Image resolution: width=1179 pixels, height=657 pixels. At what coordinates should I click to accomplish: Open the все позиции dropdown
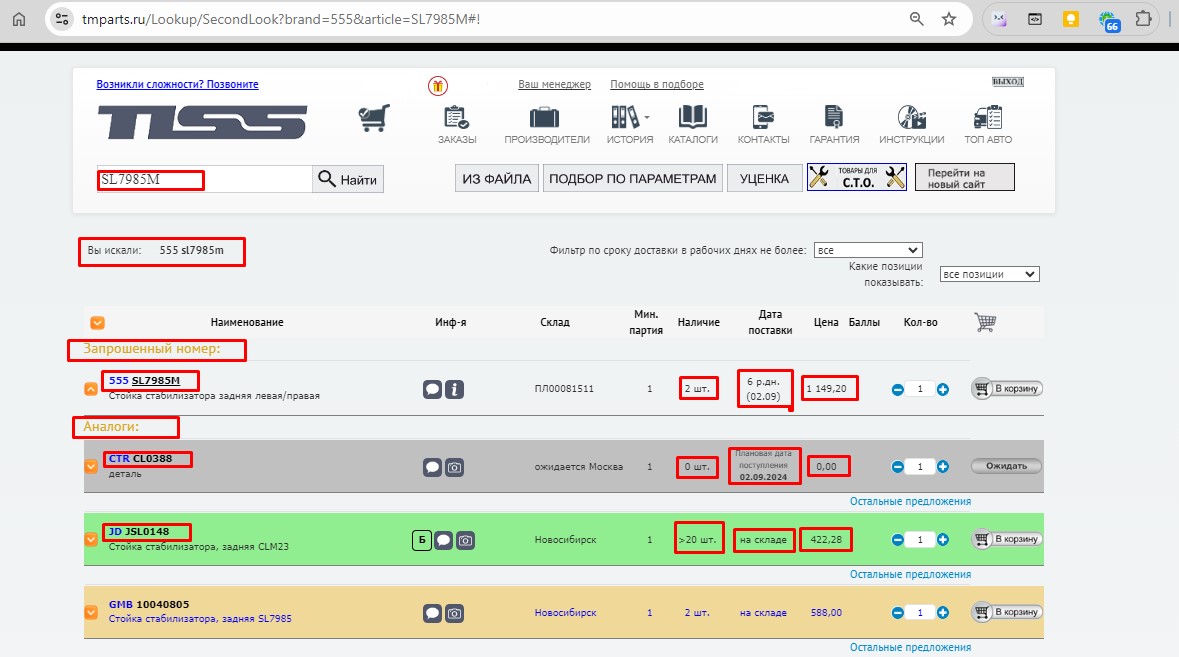[x=990, y=274]
